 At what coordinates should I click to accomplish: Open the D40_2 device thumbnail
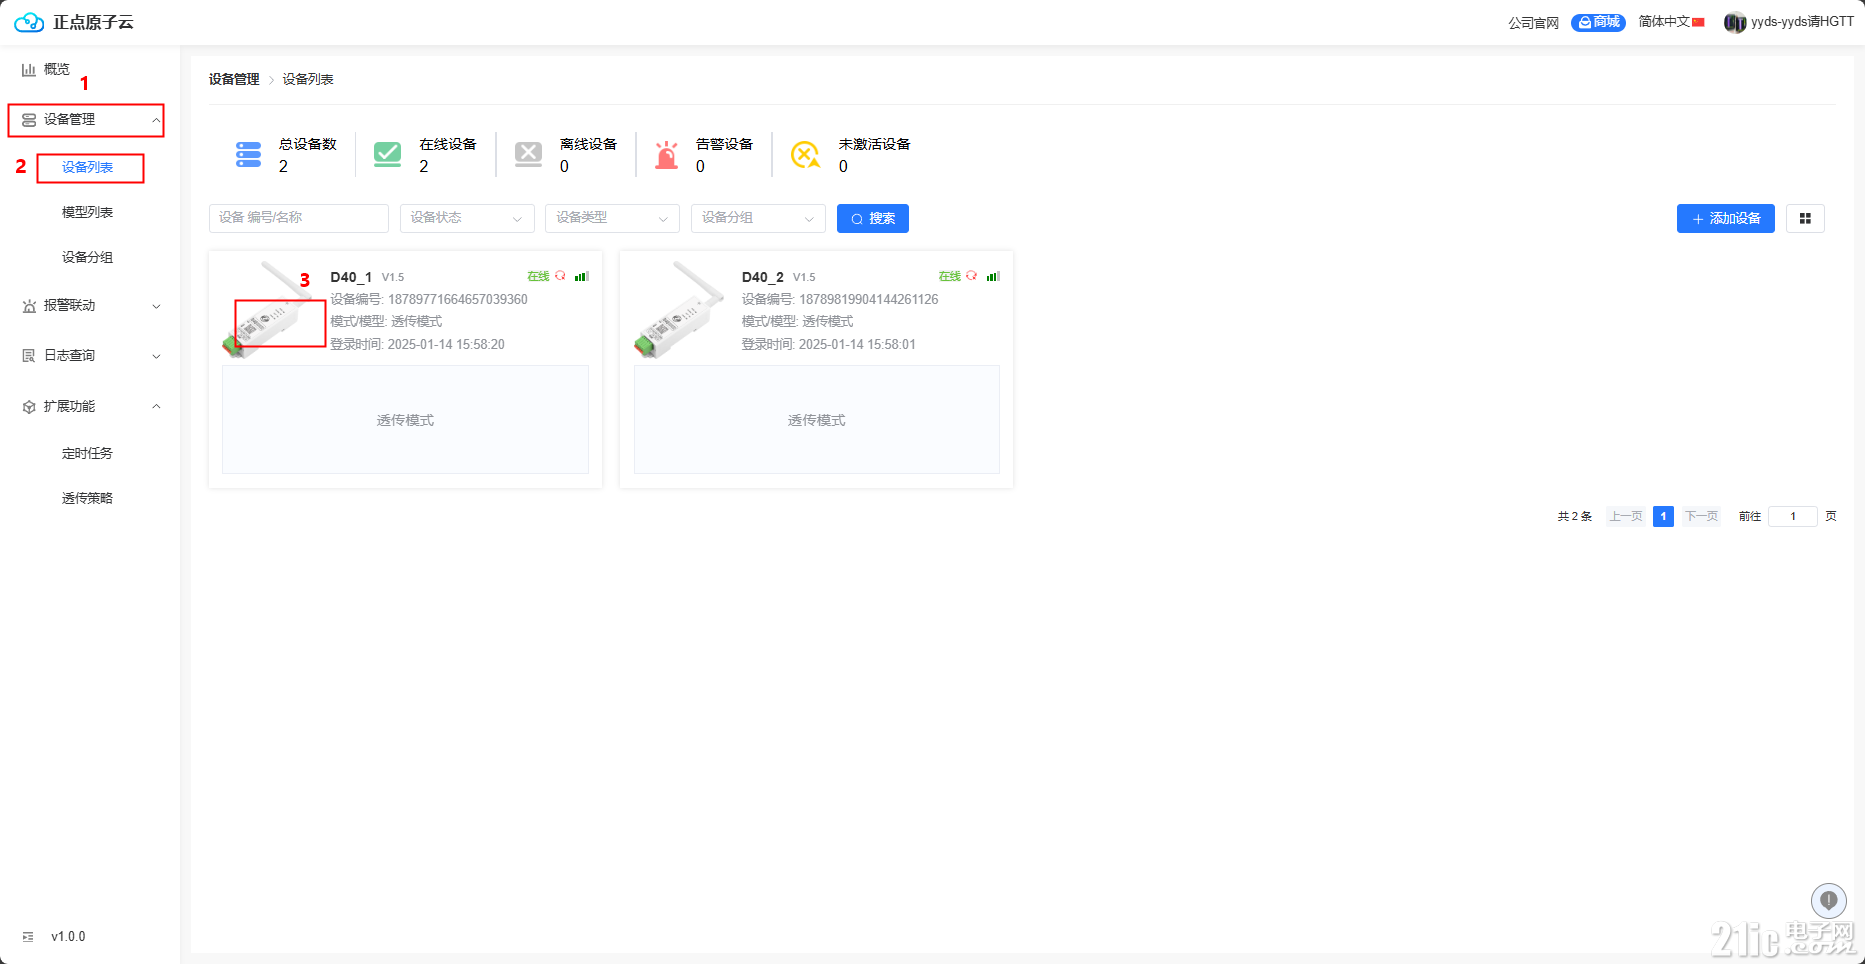coord(681,308)
